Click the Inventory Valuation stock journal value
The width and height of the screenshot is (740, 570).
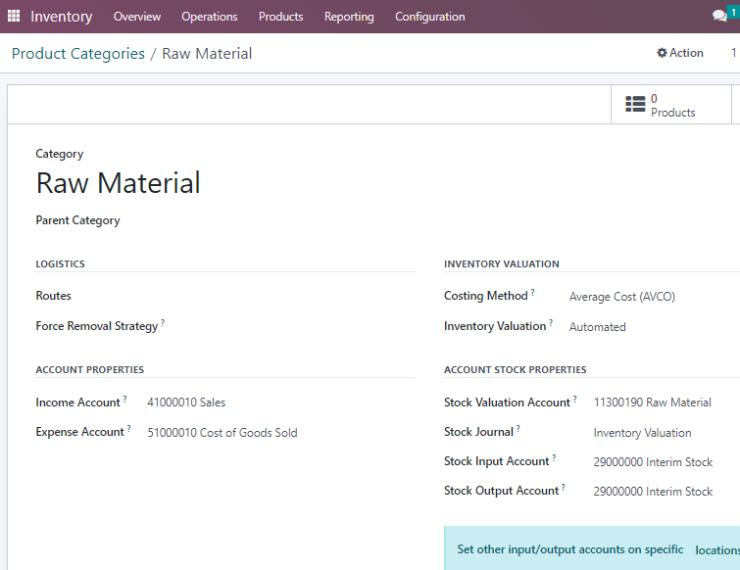[x=642, y=433]
